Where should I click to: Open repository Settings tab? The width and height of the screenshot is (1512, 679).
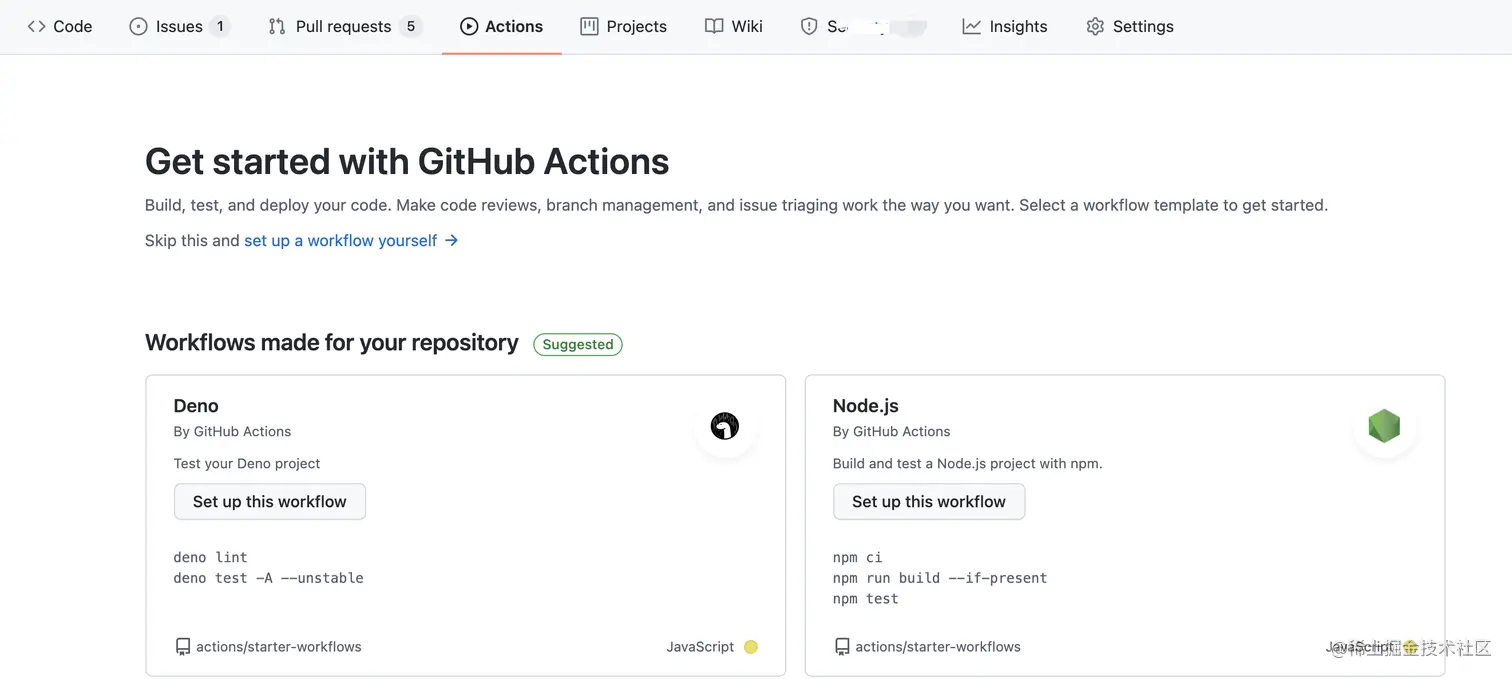[x=1130, y=27]
